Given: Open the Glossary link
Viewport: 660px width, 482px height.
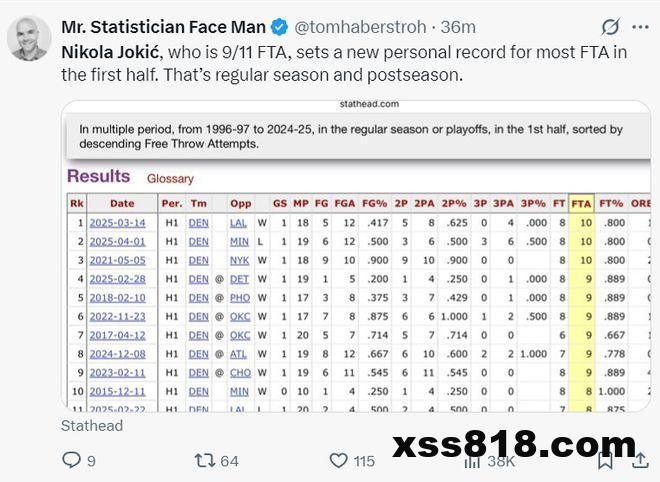Looking at the screenshot, I should [170, 178].
